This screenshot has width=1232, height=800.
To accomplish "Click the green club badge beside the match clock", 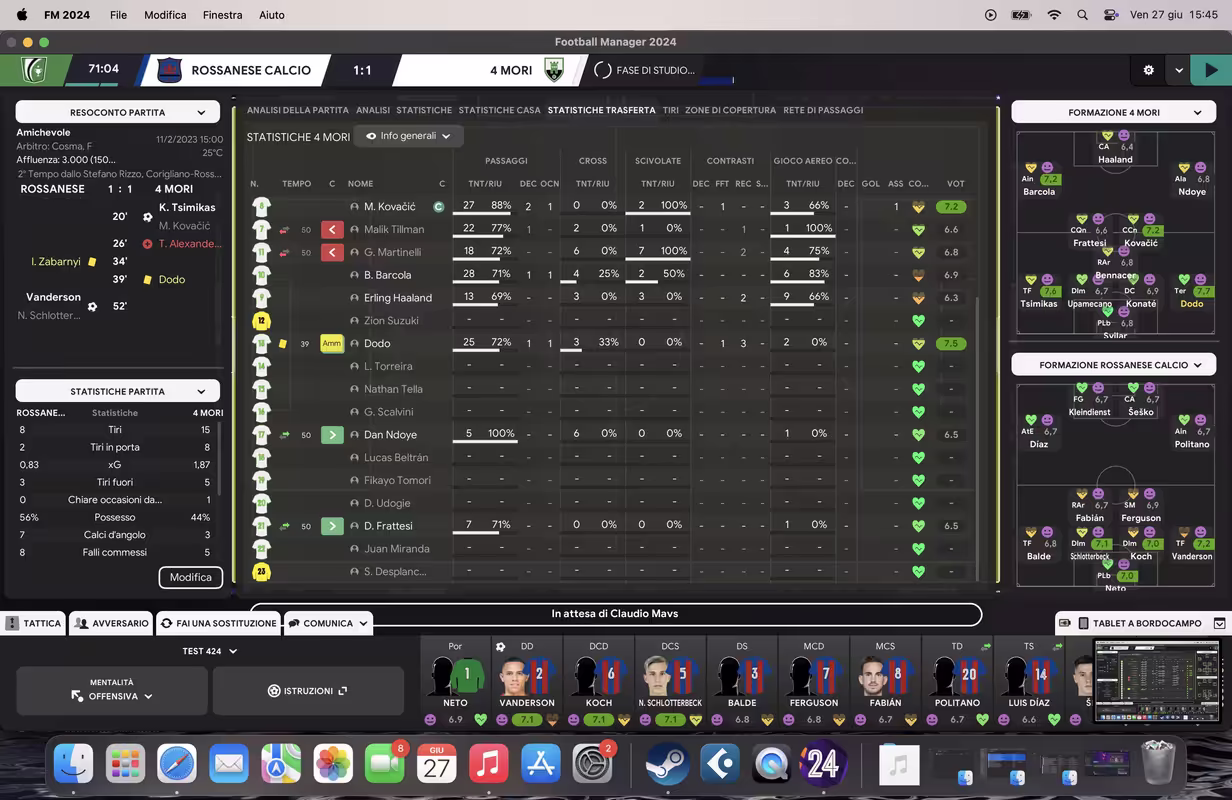I will point(34,70).
